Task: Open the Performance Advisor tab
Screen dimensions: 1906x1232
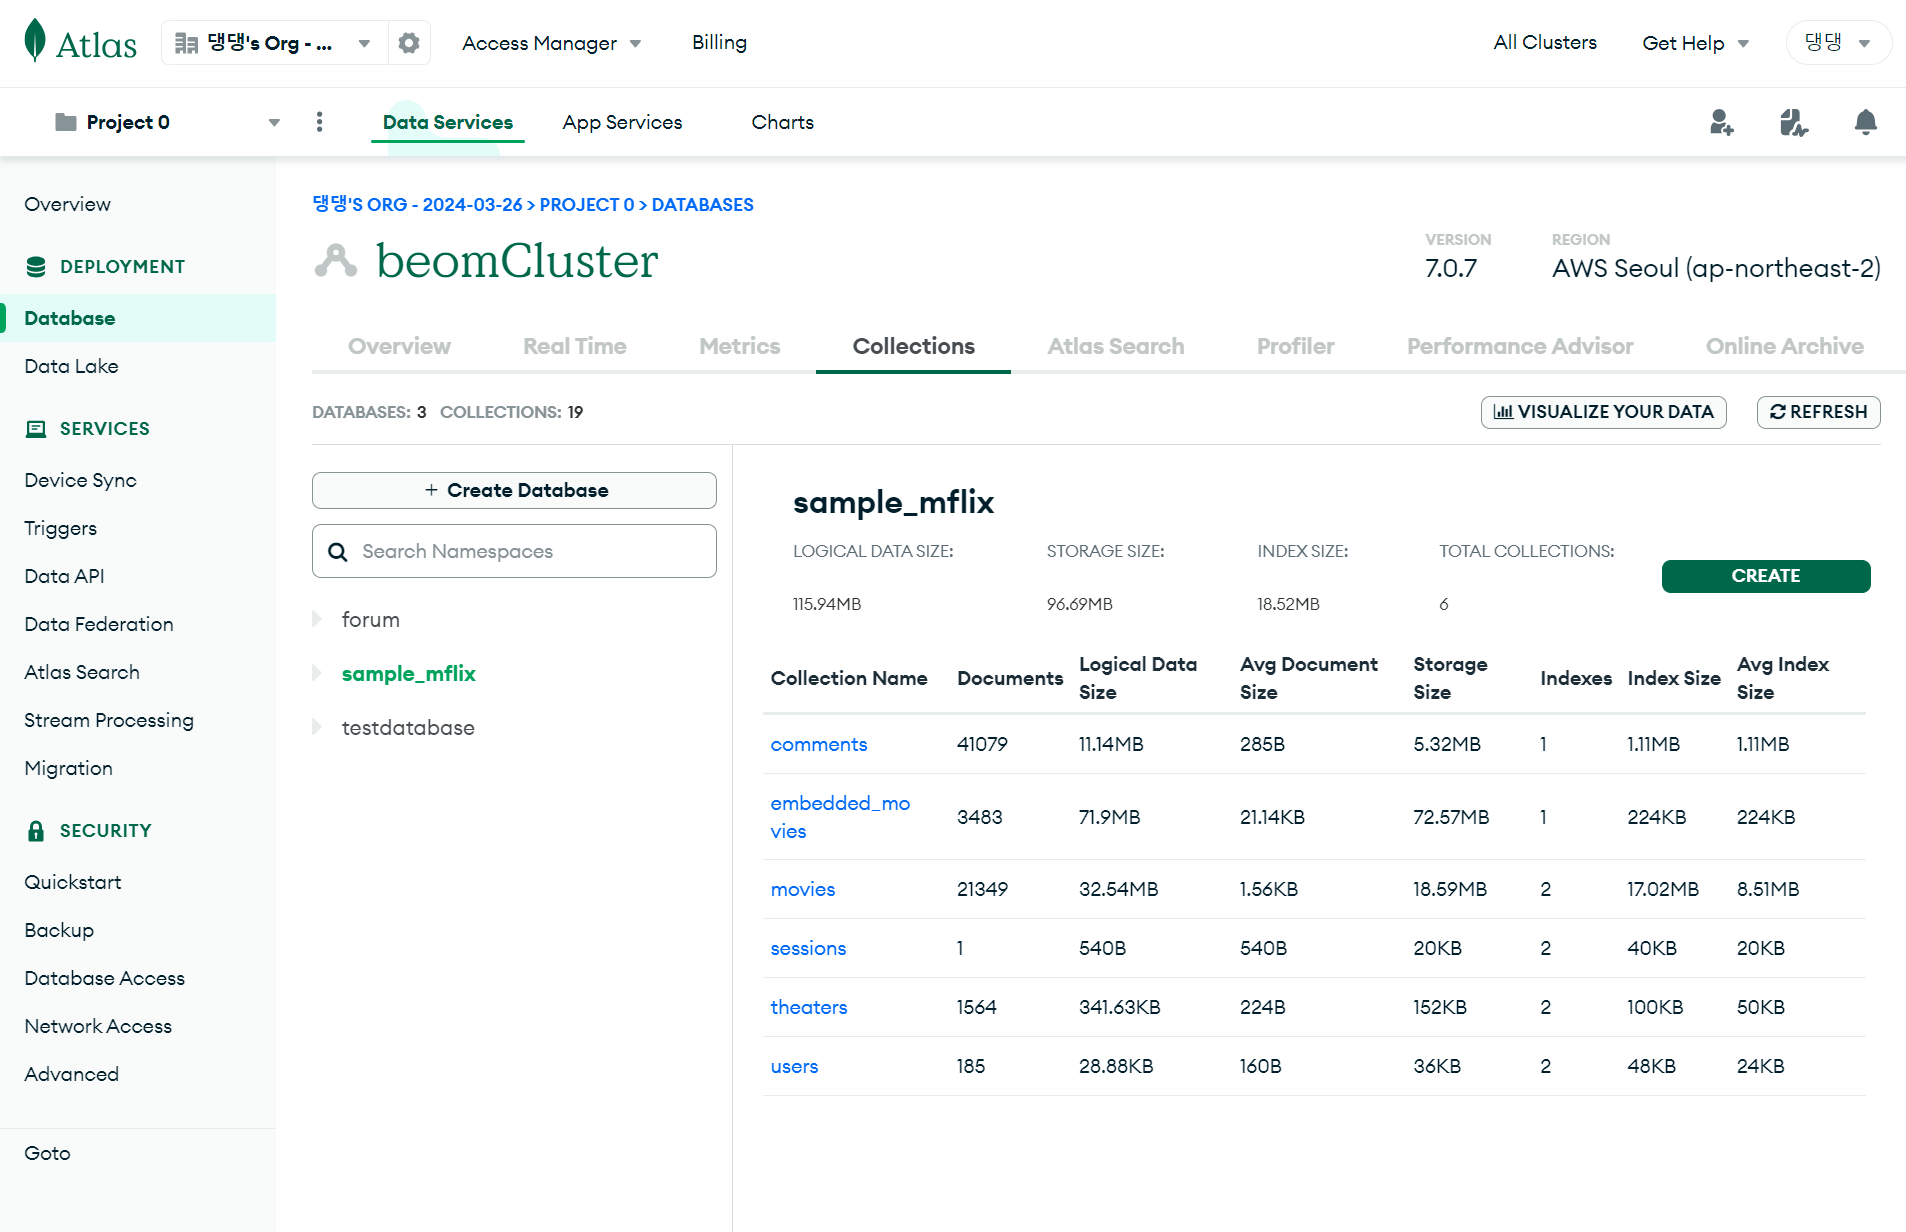Action: click(1520, 346)
